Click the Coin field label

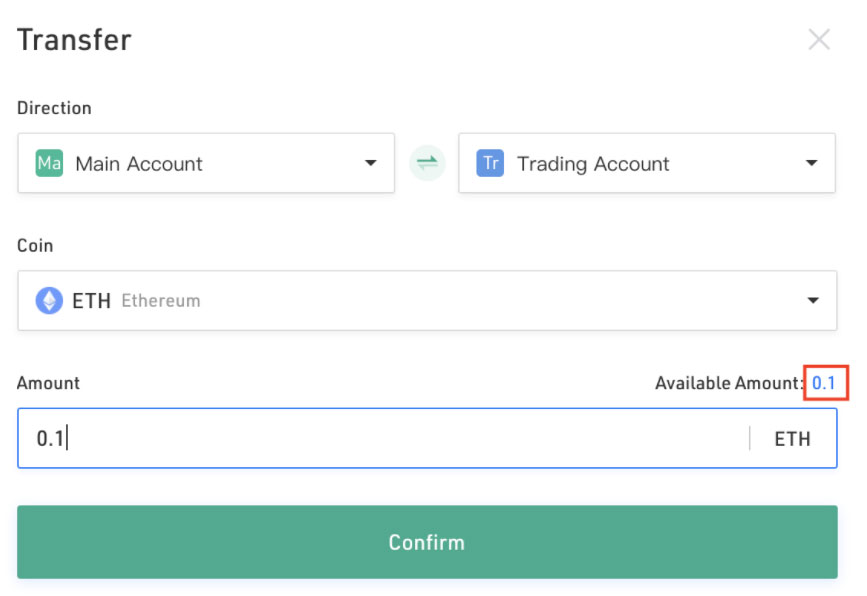pos(35,245)
